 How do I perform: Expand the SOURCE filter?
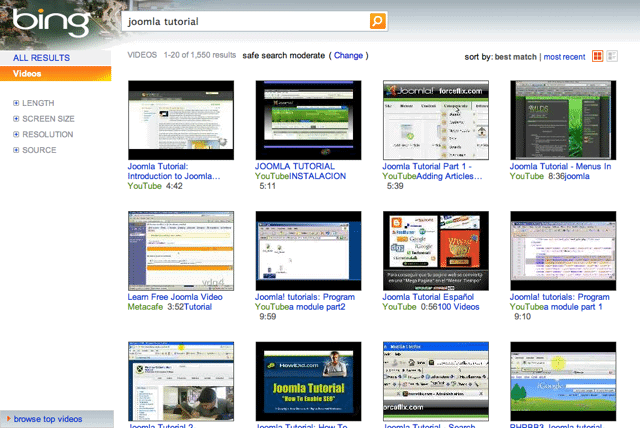(x=35, y=150)
